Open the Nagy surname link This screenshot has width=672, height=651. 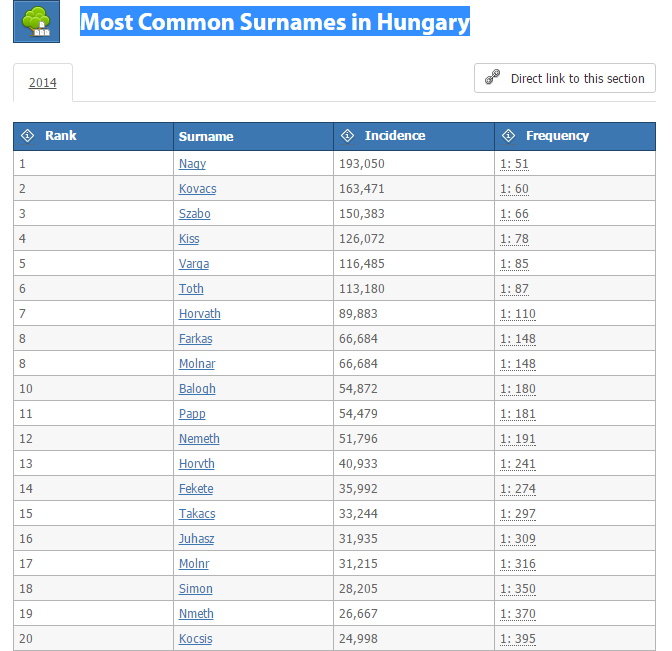192,164
